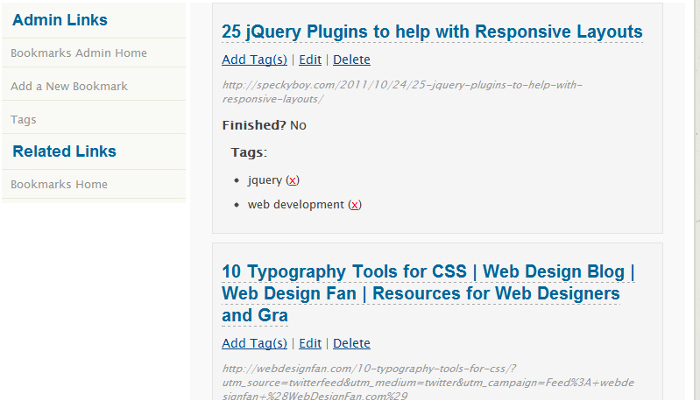The width and height of the screenshot is (700, 400).
Task: Click the Admin Links sidebar heading
Action: [x=60, y=20]
